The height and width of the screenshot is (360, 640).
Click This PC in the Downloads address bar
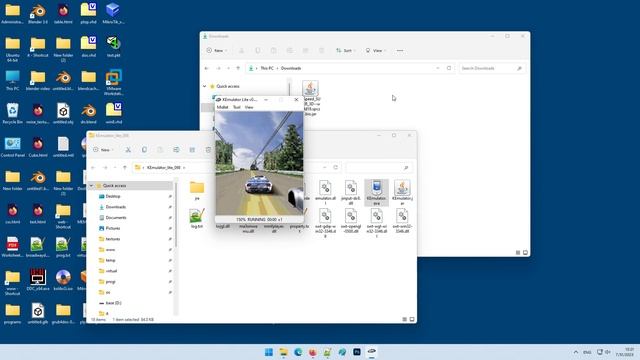[267, 68]
